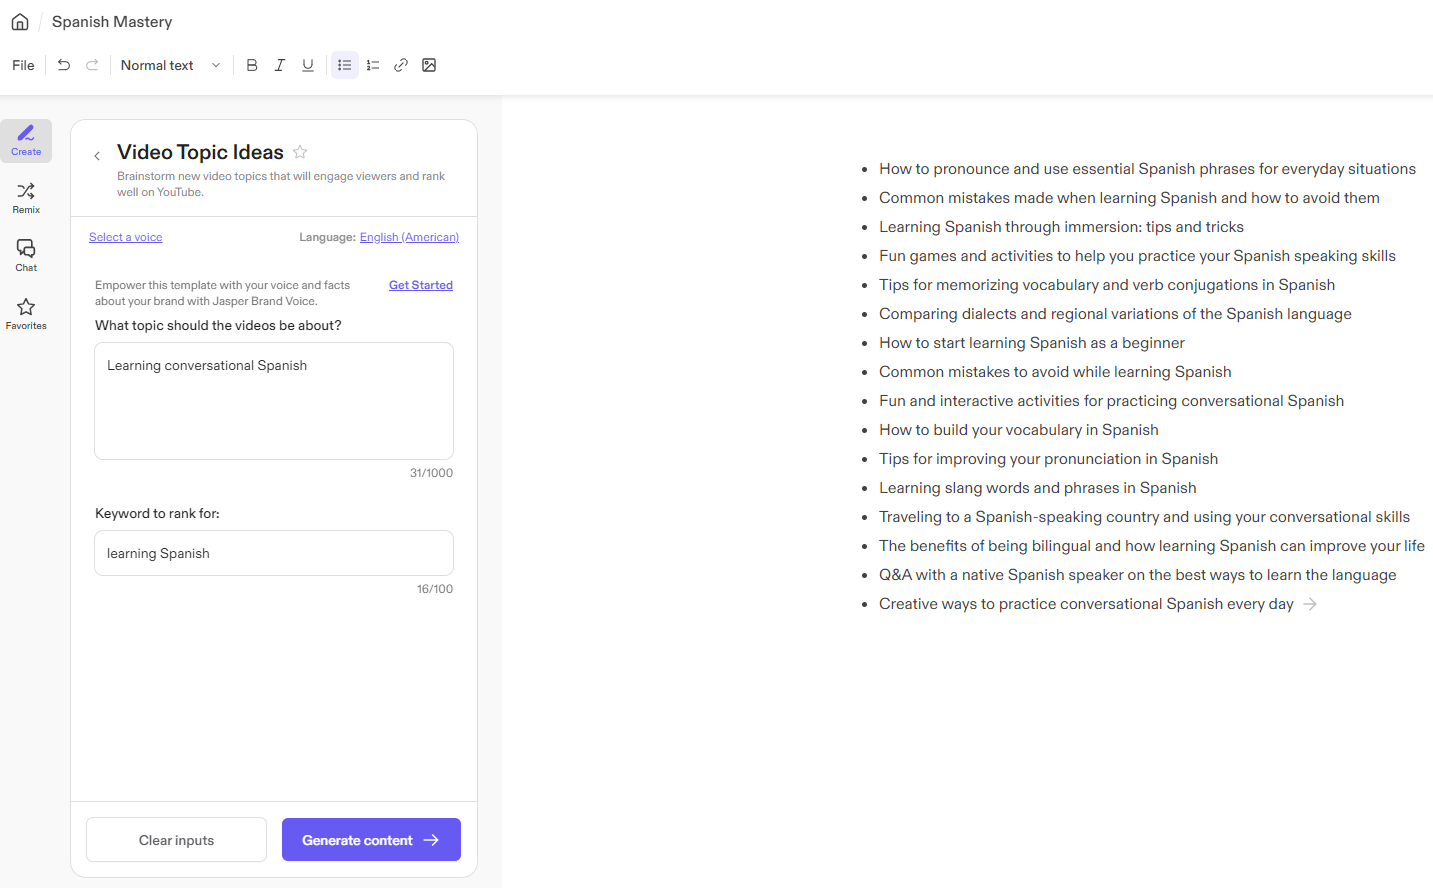Image resolution: width=1433 pixels, height=888 pixels.
Task: Go to the home dashboard icon
Action: pyautogui.click(x=19, y=21)
